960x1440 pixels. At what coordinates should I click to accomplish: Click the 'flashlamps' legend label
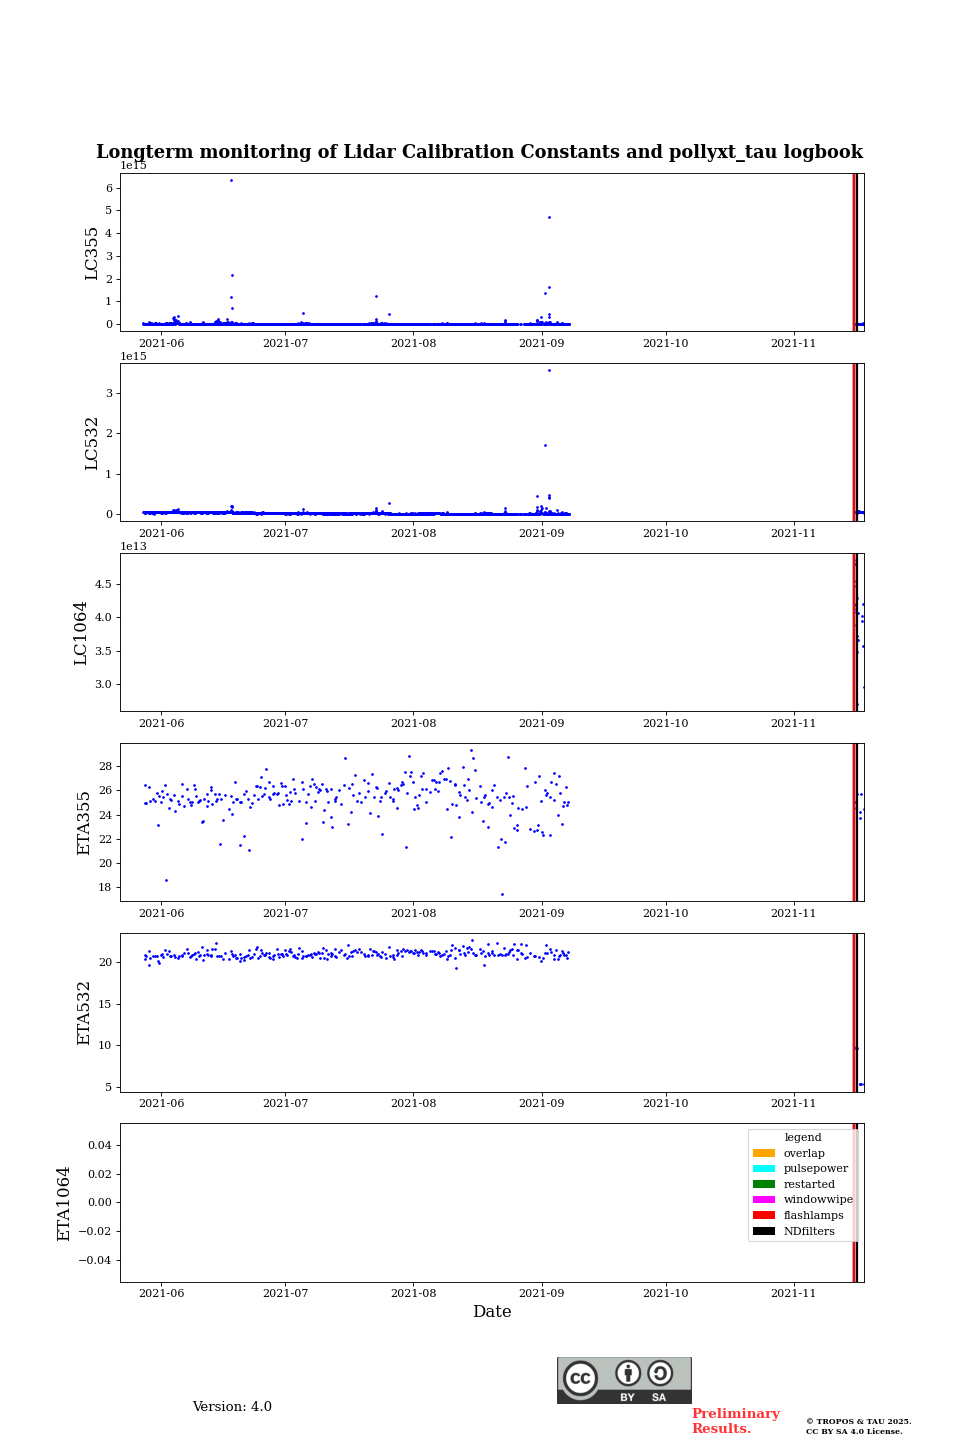pyautogui.click(x=814, y=1216)
